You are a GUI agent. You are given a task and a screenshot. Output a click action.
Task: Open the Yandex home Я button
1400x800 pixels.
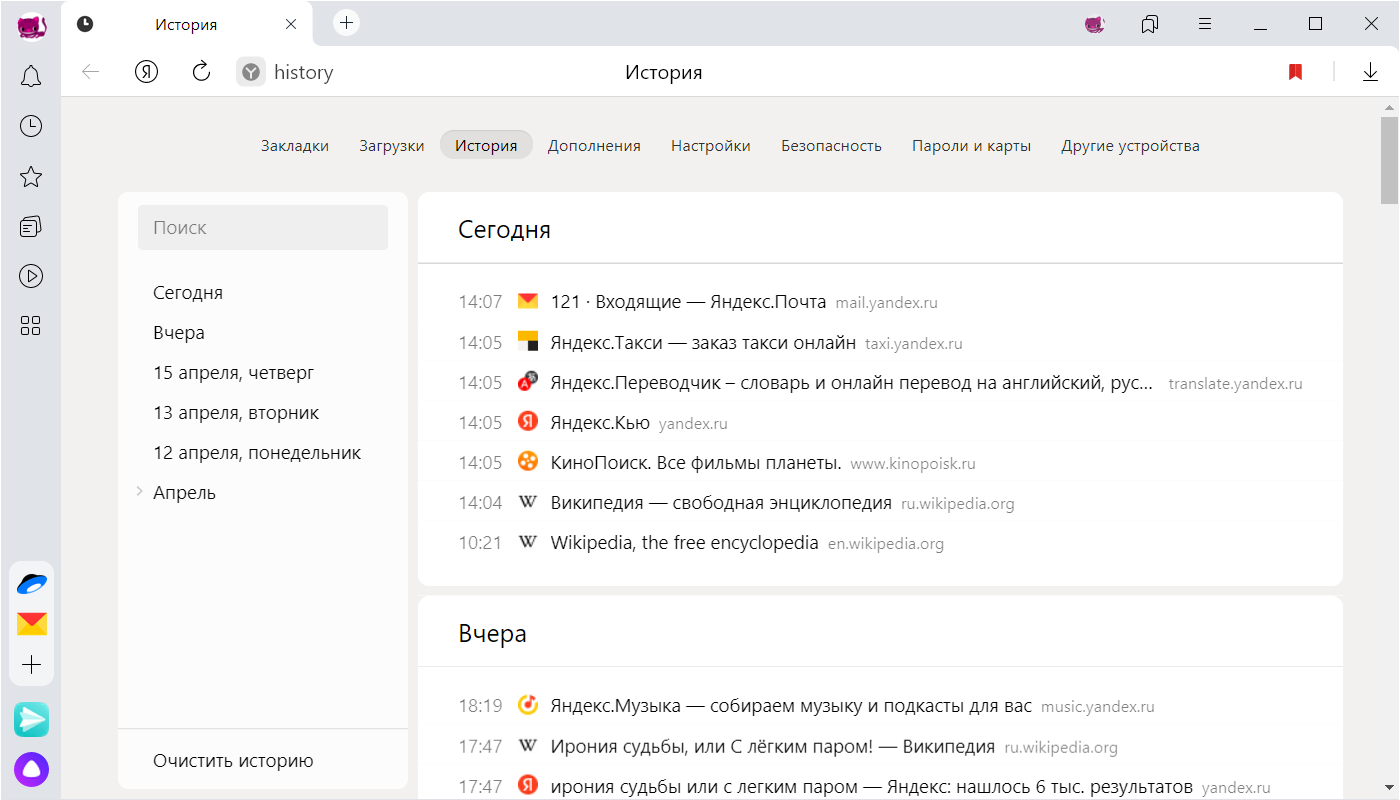pos(147,72)
